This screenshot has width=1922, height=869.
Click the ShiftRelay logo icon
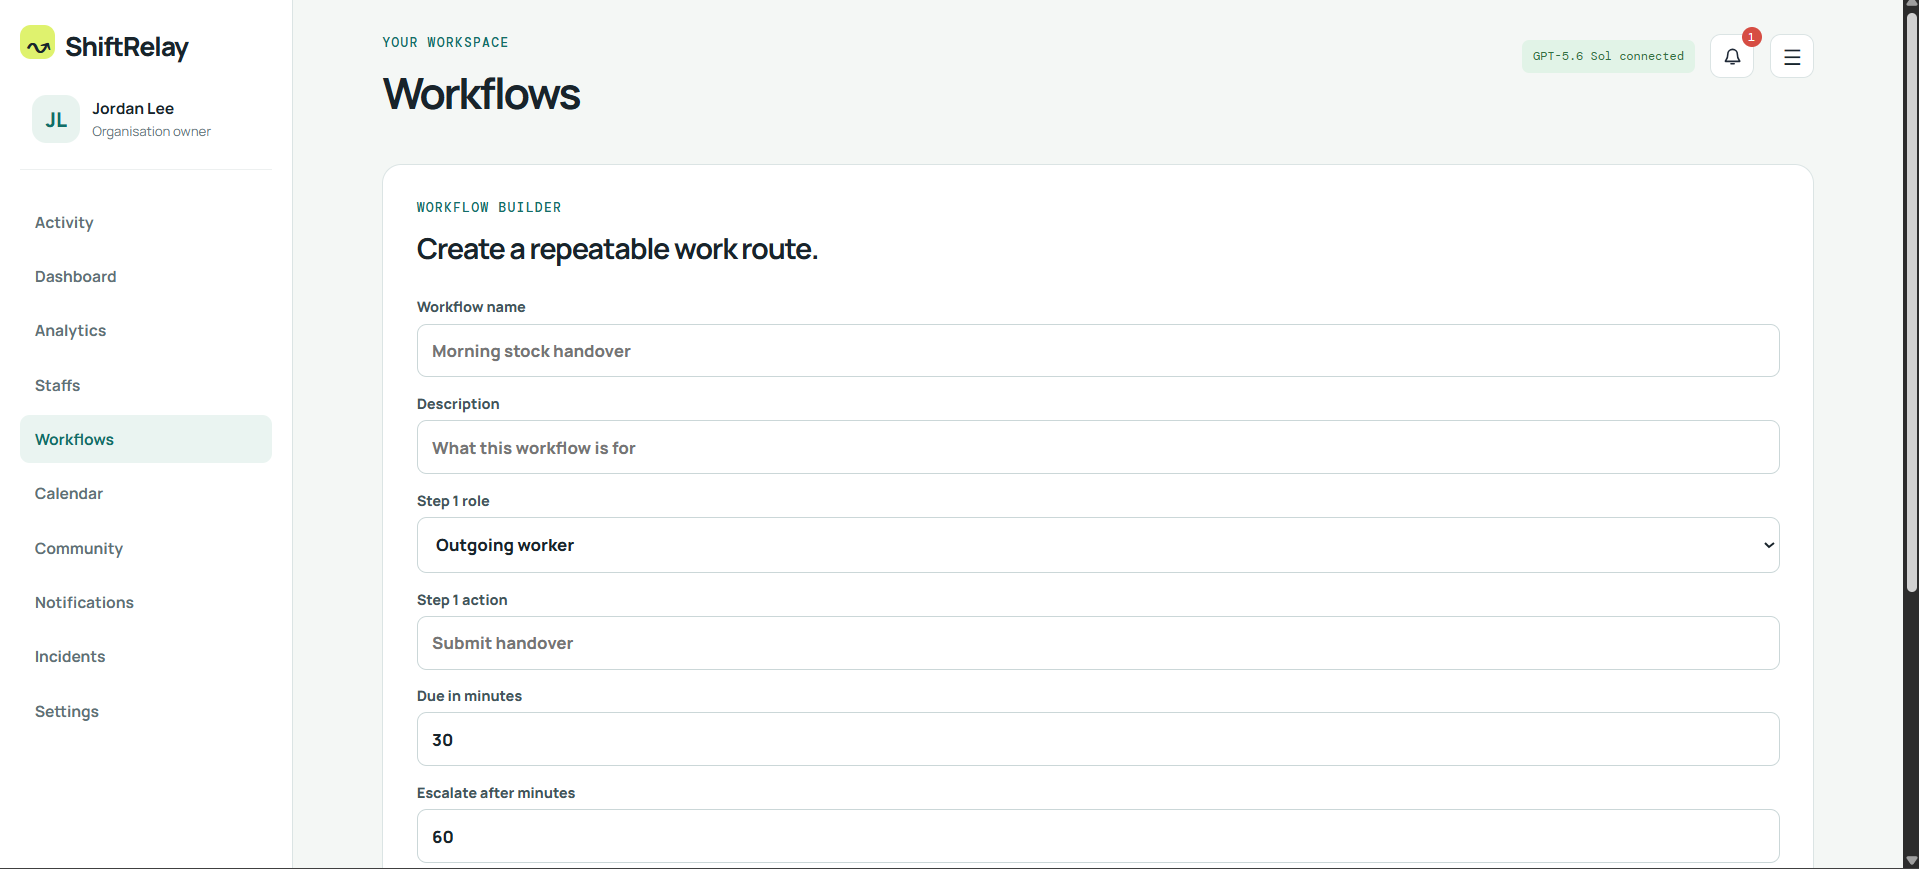tap(38, 43)
